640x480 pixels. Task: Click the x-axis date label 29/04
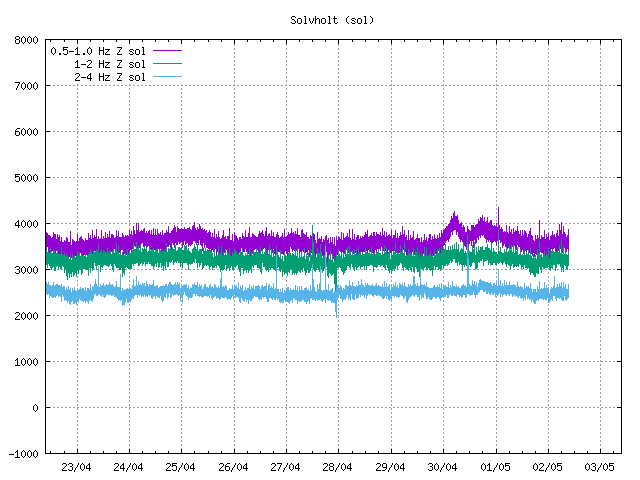click(x=391, y=467)
